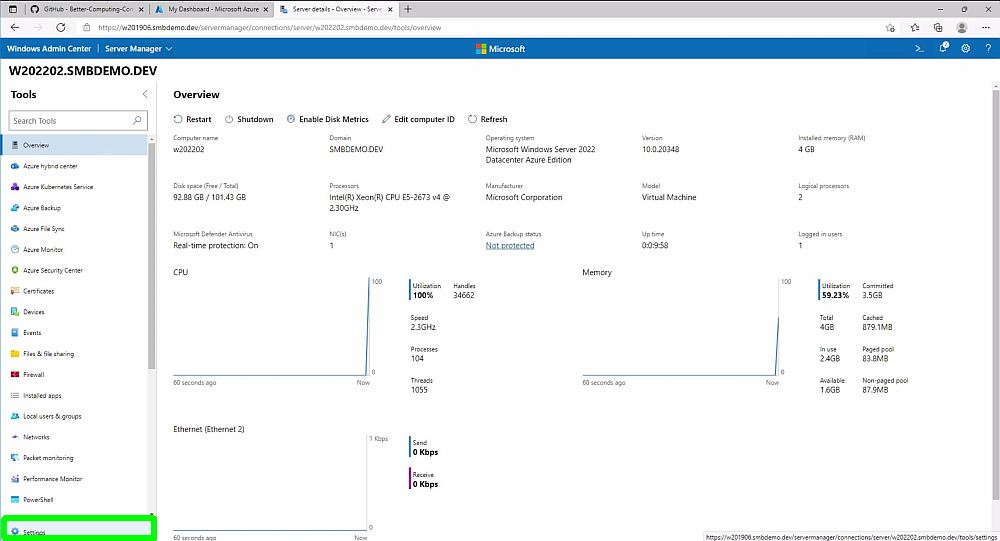Click the main page vertical scrollbar

(x=996, y=293)
